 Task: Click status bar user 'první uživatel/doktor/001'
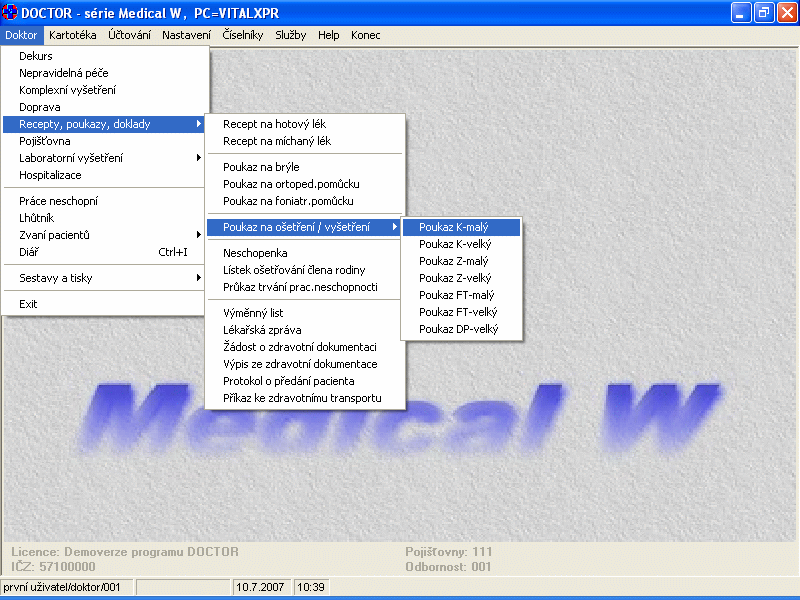point(67,587)
